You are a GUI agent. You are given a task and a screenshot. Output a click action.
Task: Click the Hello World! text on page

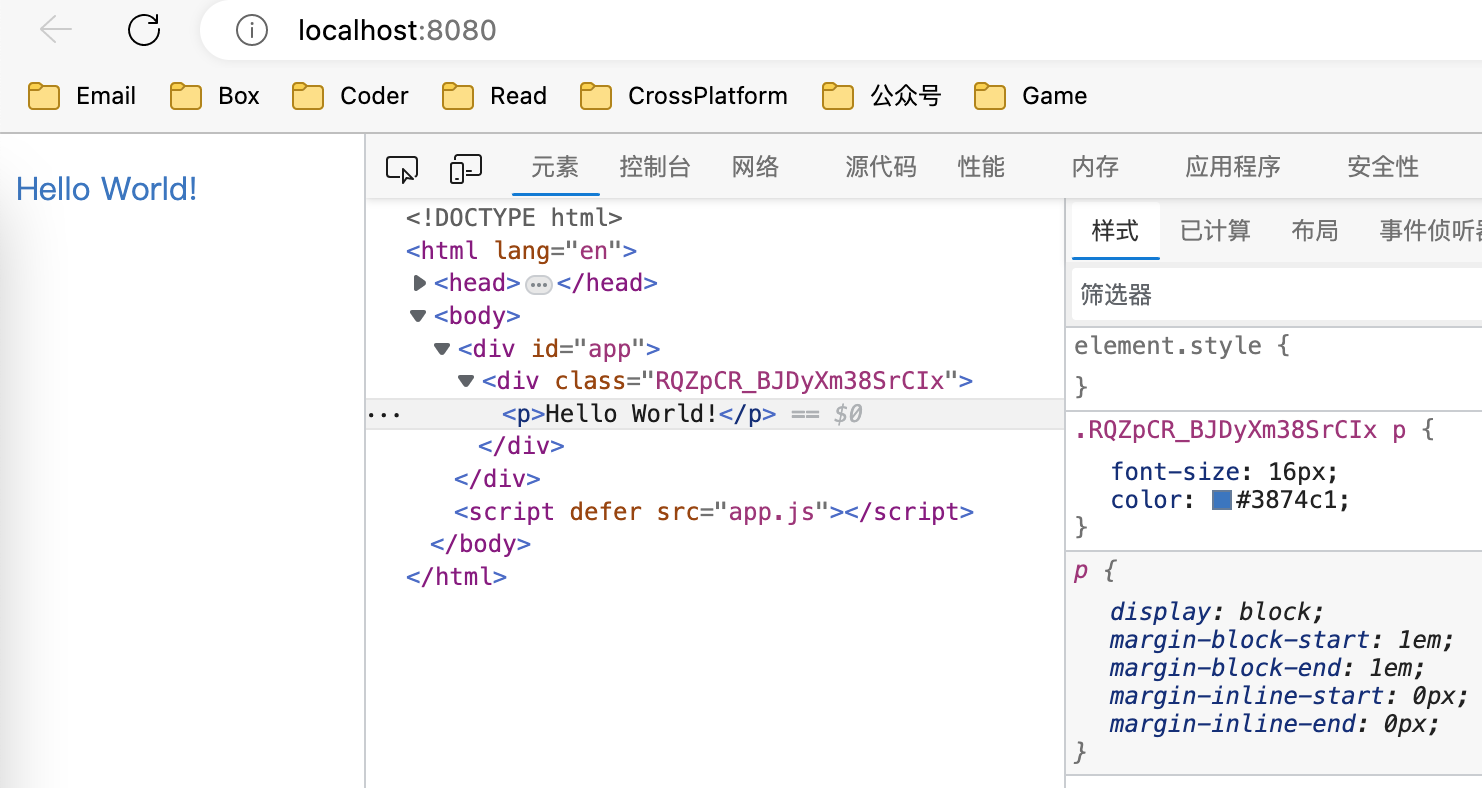[107, 189]
